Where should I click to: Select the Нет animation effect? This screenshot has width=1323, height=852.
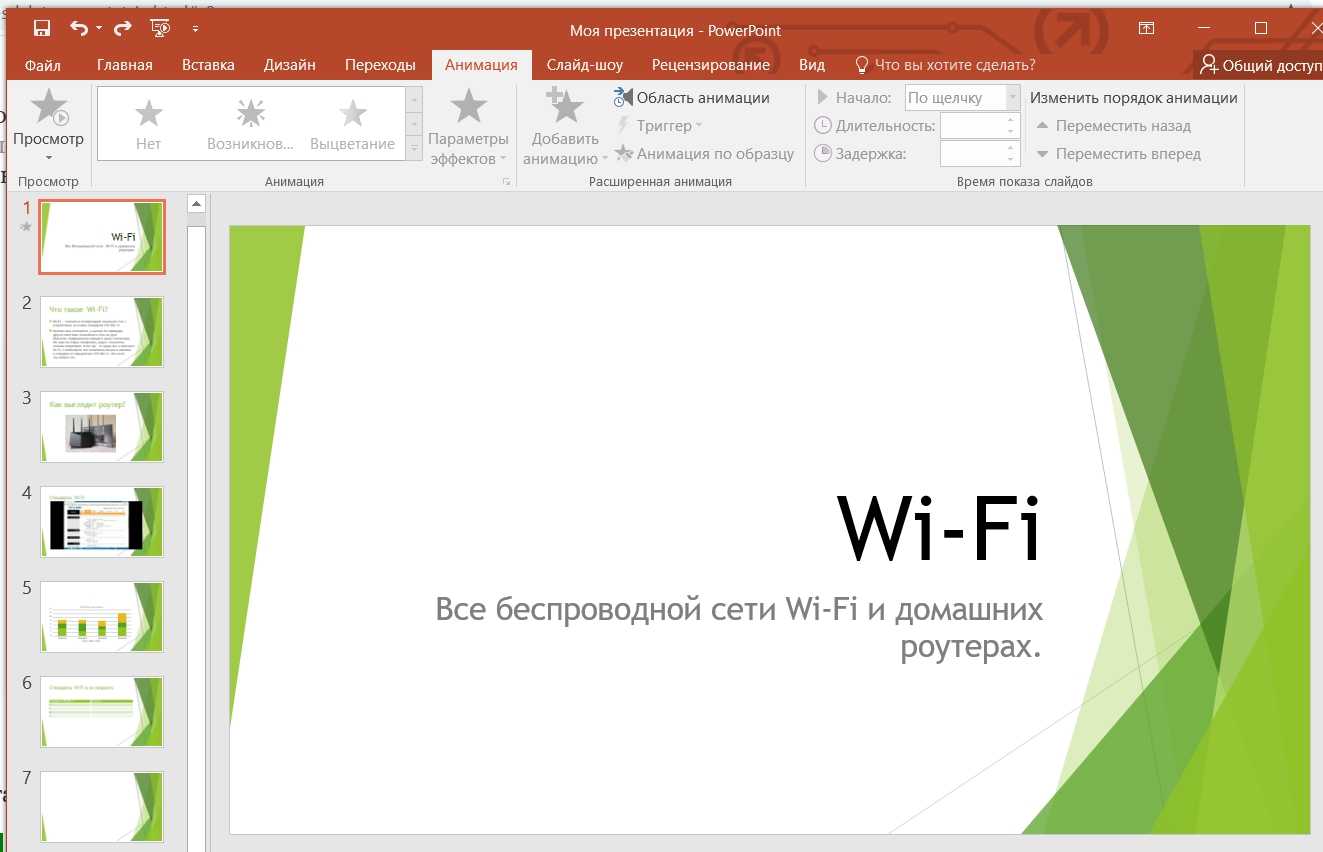148,124
